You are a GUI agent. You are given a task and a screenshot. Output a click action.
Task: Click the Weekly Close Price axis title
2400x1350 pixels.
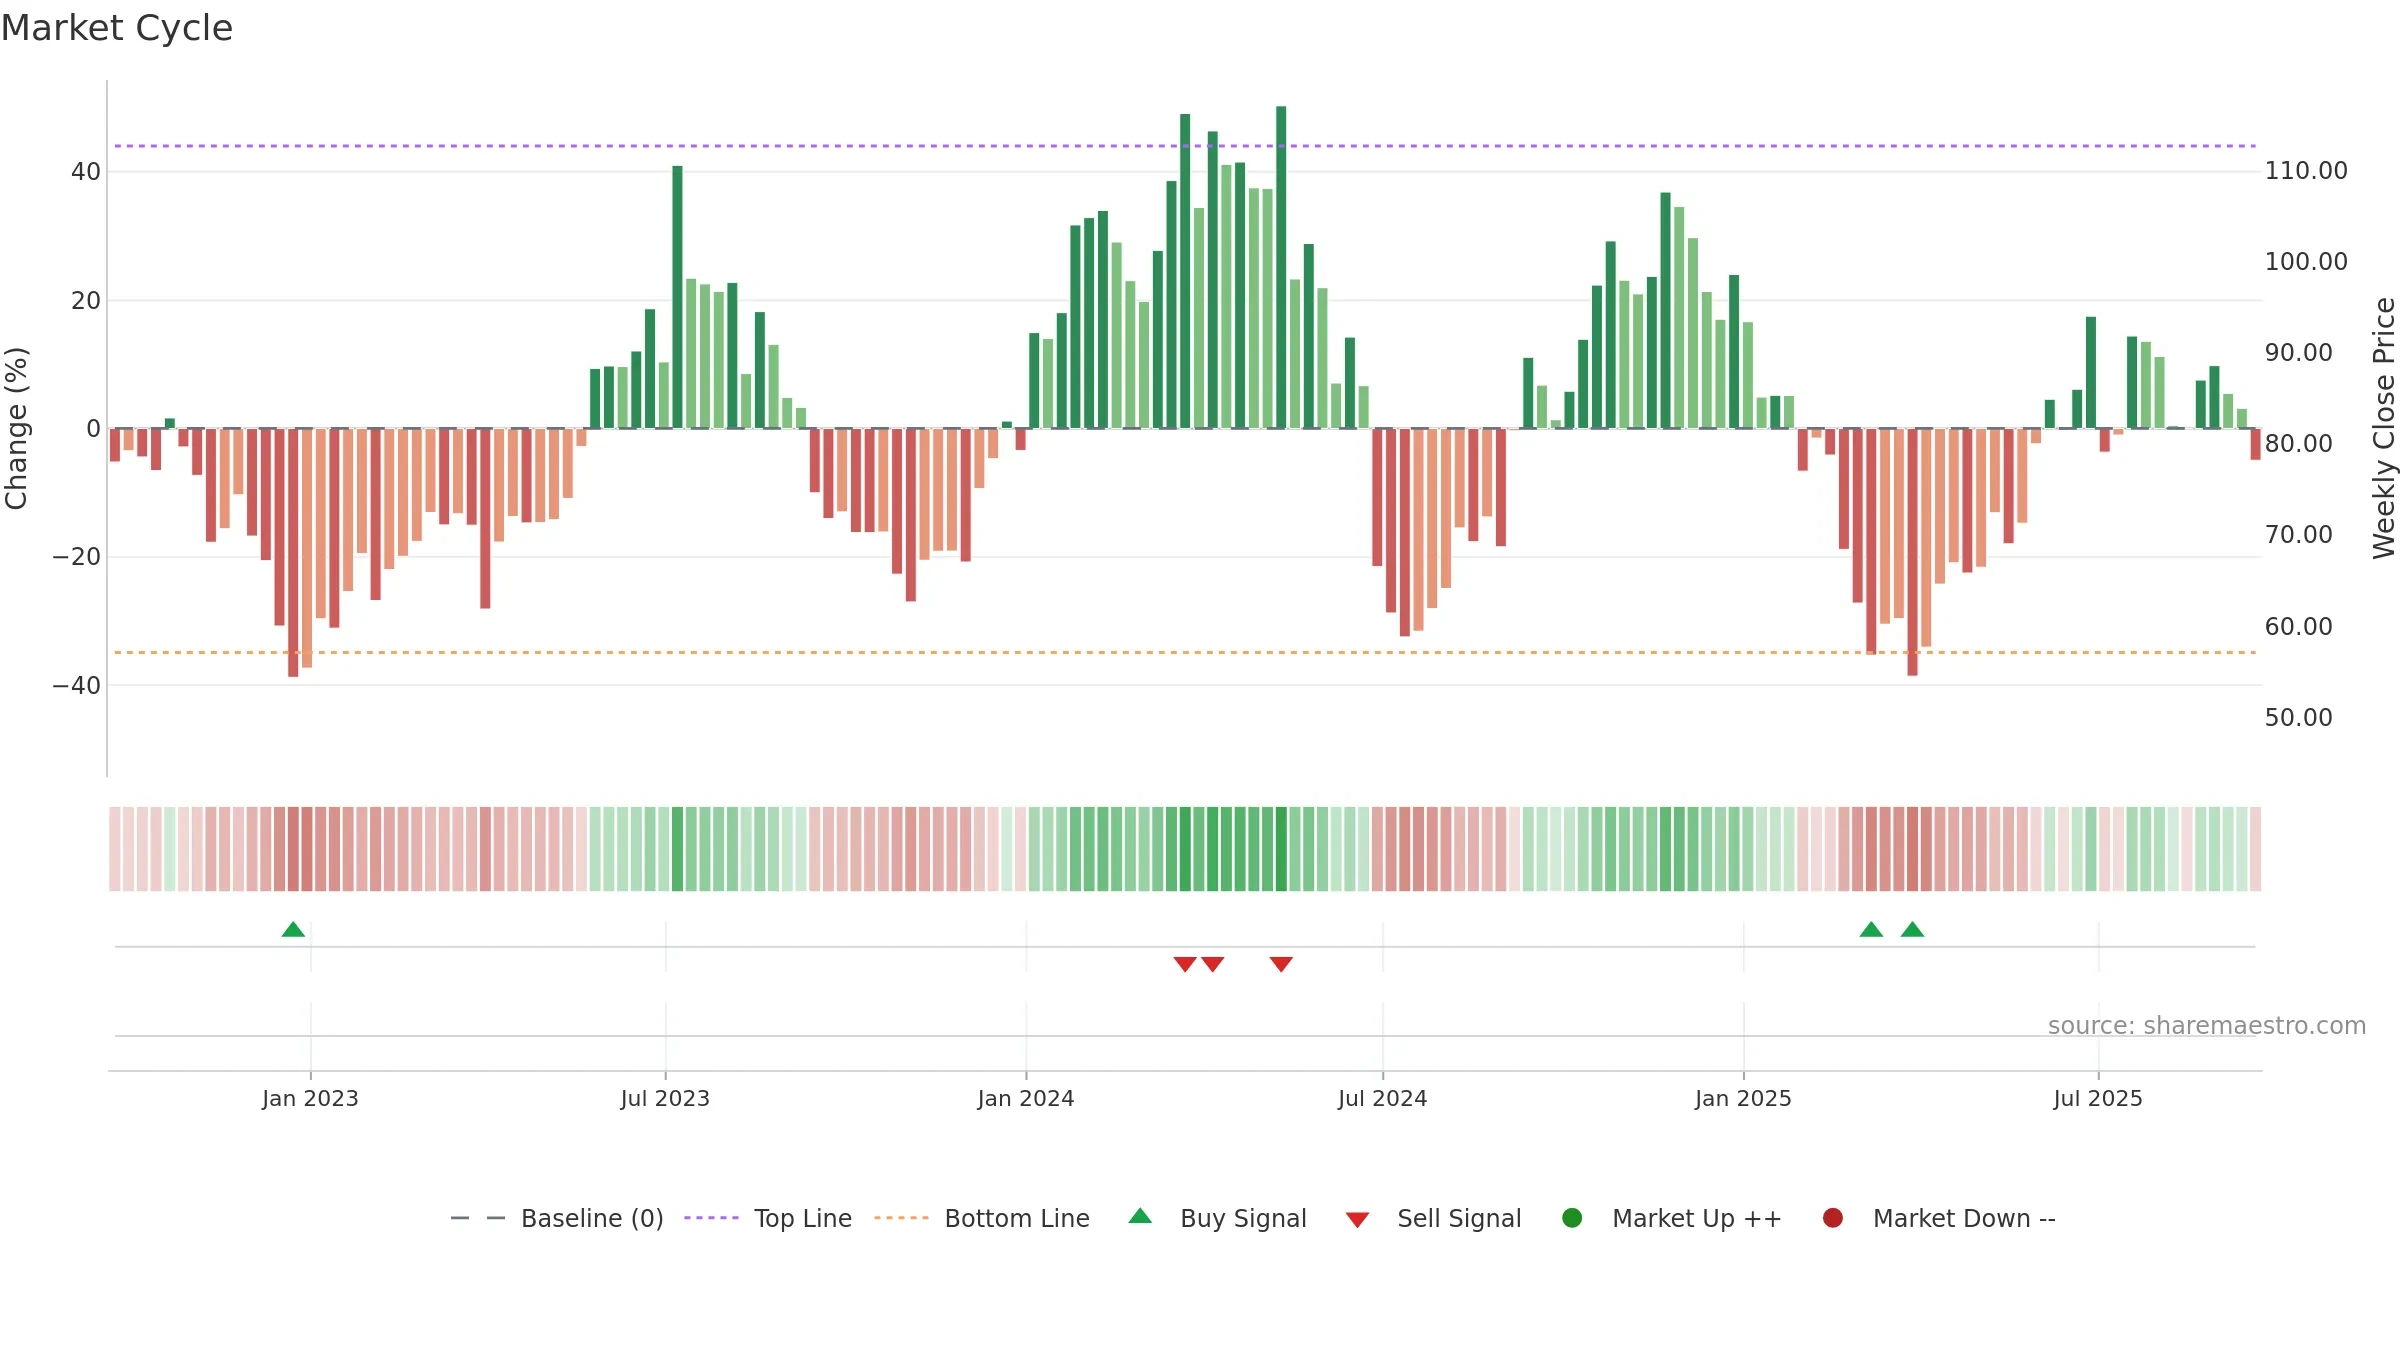(x=2384, y=428)
